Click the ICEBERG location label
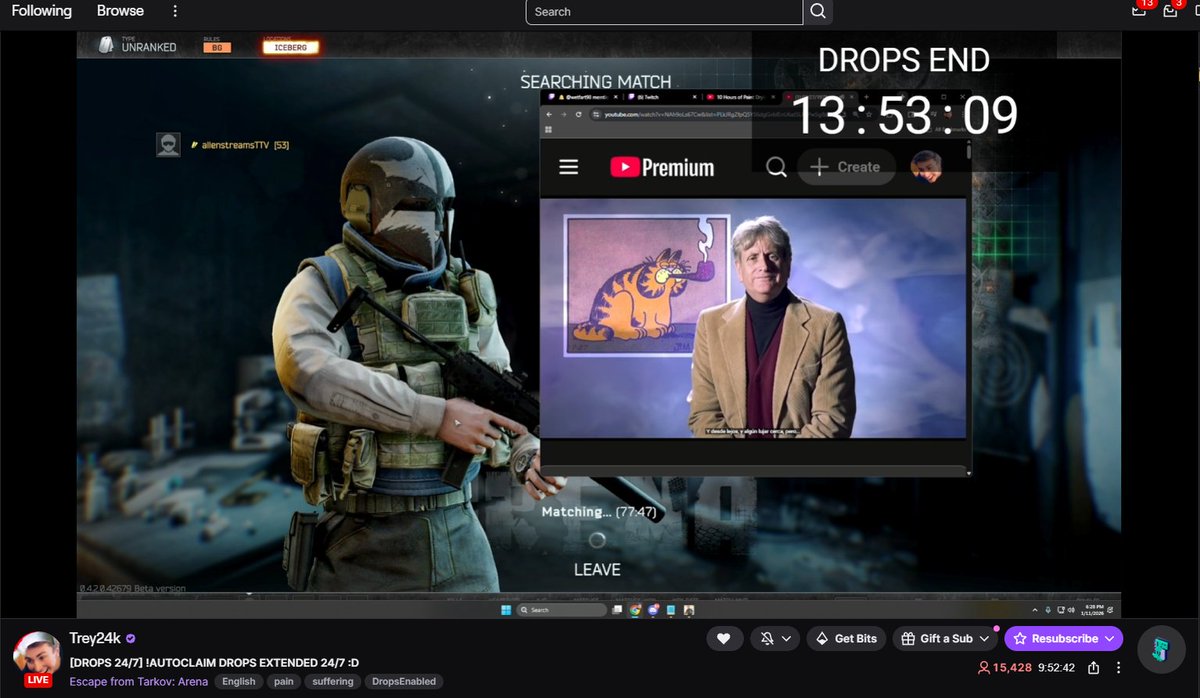Viewport: 1200px width, 698px height. 290,47
